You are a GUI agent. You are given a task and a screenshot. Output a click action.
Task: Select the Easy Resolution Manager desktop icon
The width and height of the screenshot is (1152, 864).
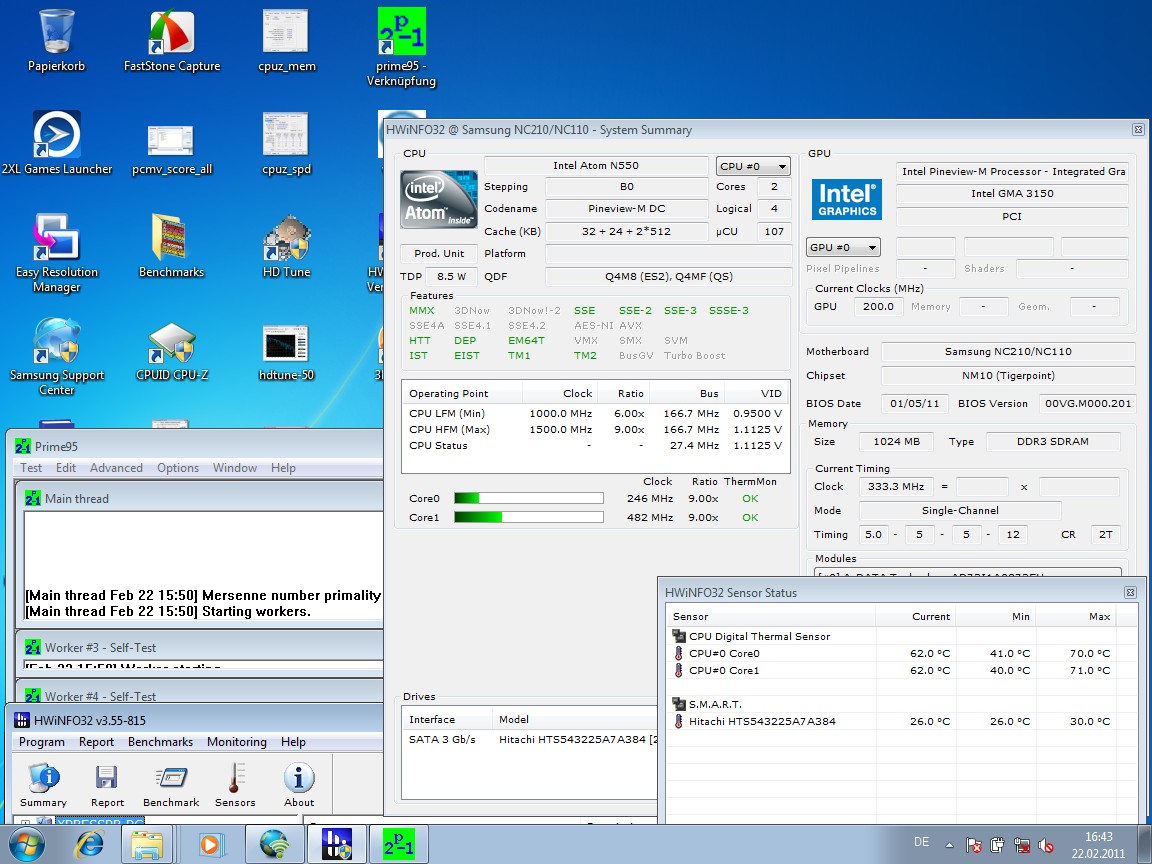tap(57, 253)
